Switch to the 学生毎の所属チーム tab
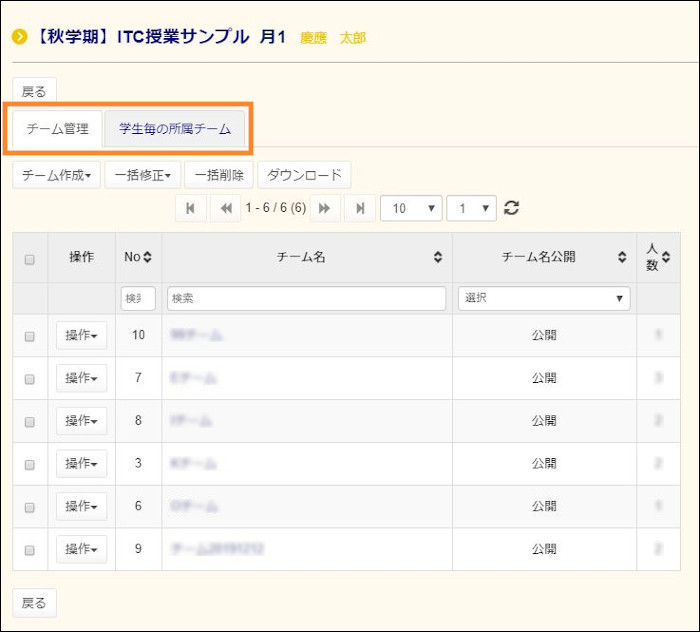 [x=175, y=128]
